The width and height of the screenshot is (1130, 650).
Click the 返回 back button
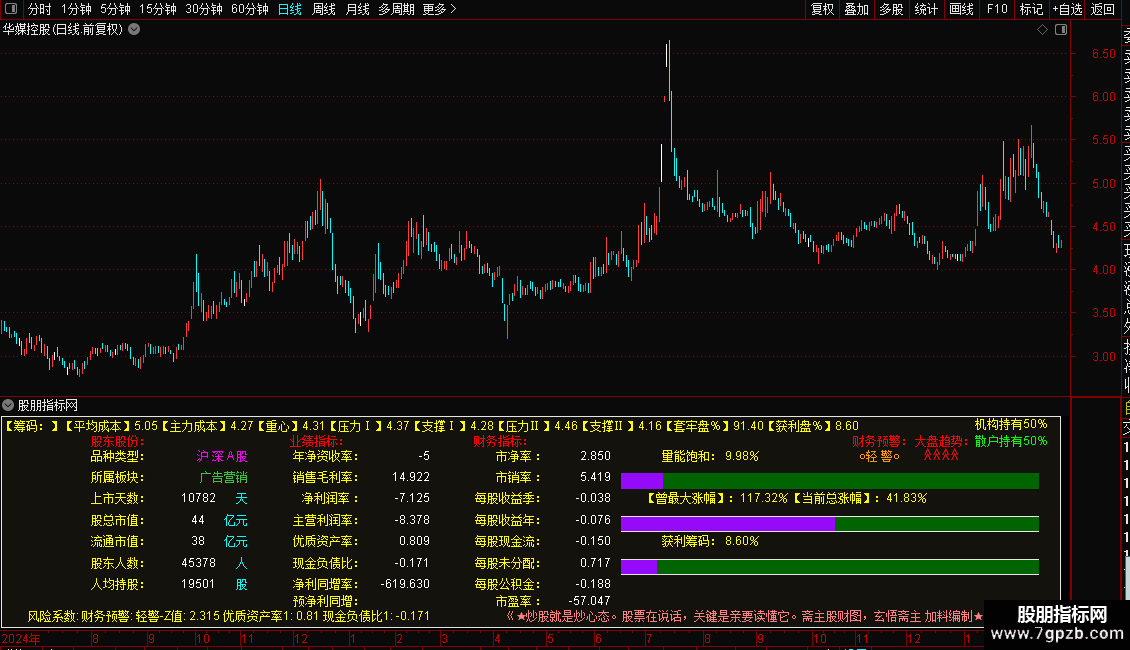[x=1103, y=9]
